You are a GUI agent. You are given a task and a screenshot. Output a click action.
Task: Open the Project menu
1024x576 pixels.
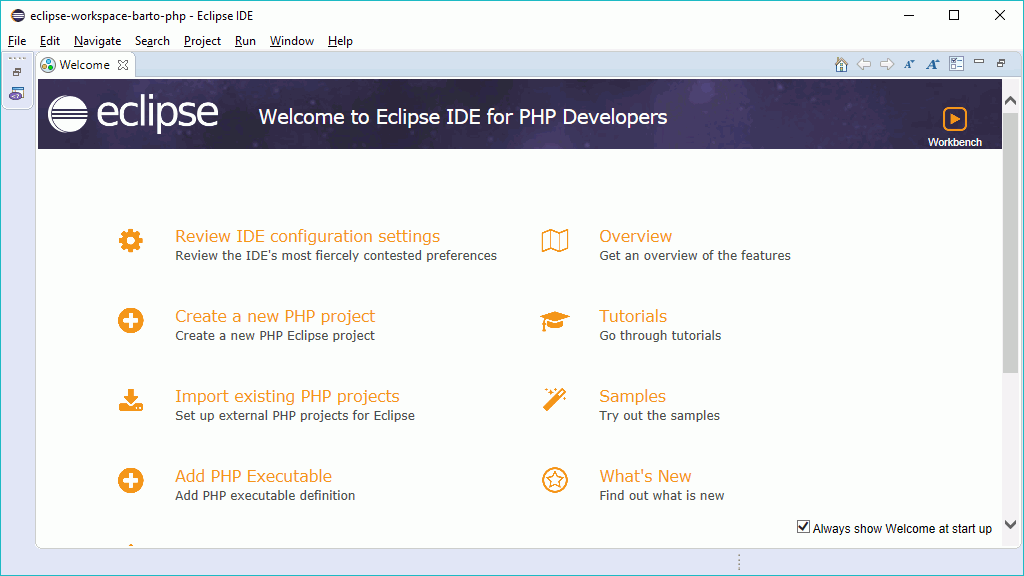202,40
